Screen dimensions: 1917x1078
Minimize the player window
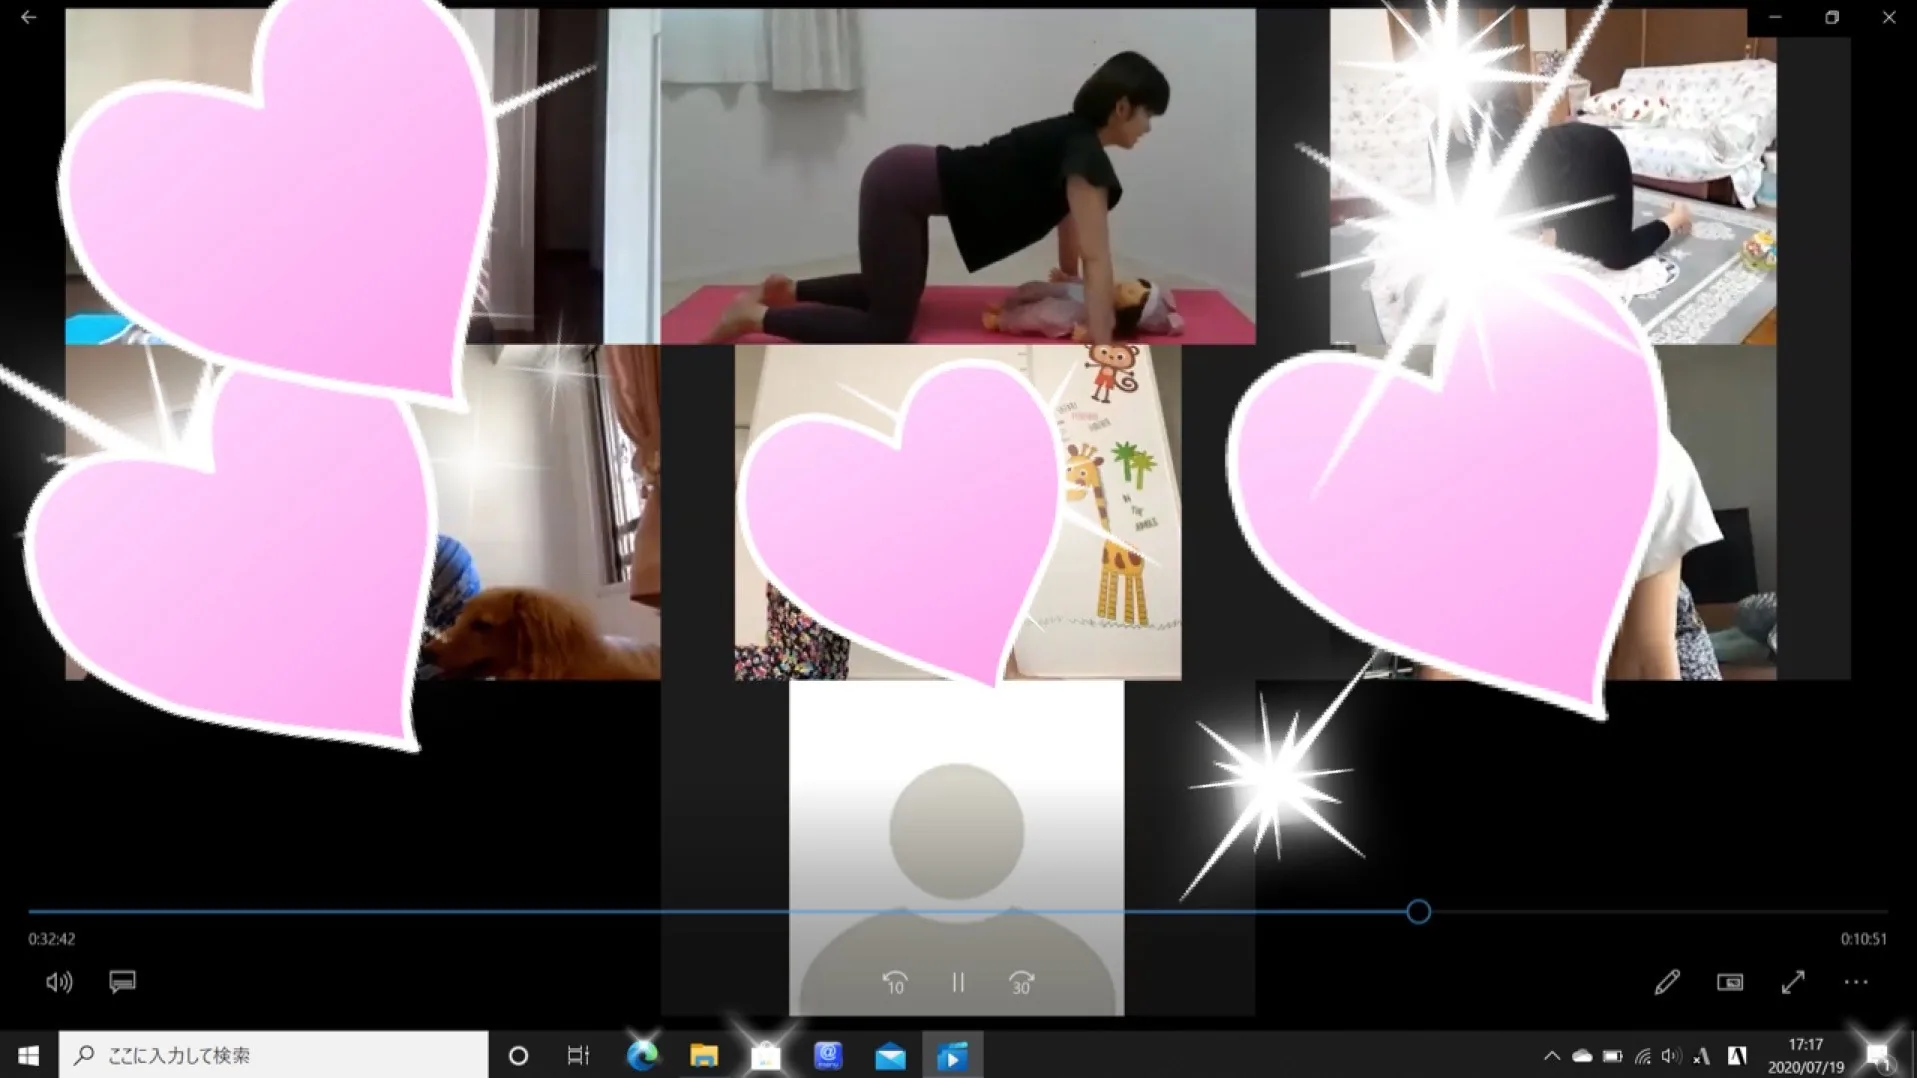[1775, 17]
